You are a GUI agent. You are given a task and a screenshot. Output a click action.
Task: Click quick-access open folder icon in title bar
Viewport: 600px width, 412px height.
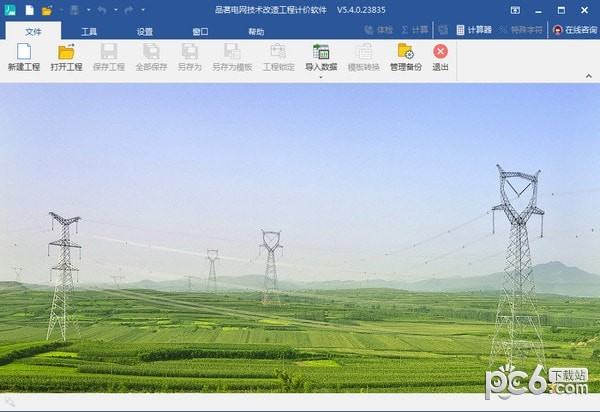(x=47, y=10)
